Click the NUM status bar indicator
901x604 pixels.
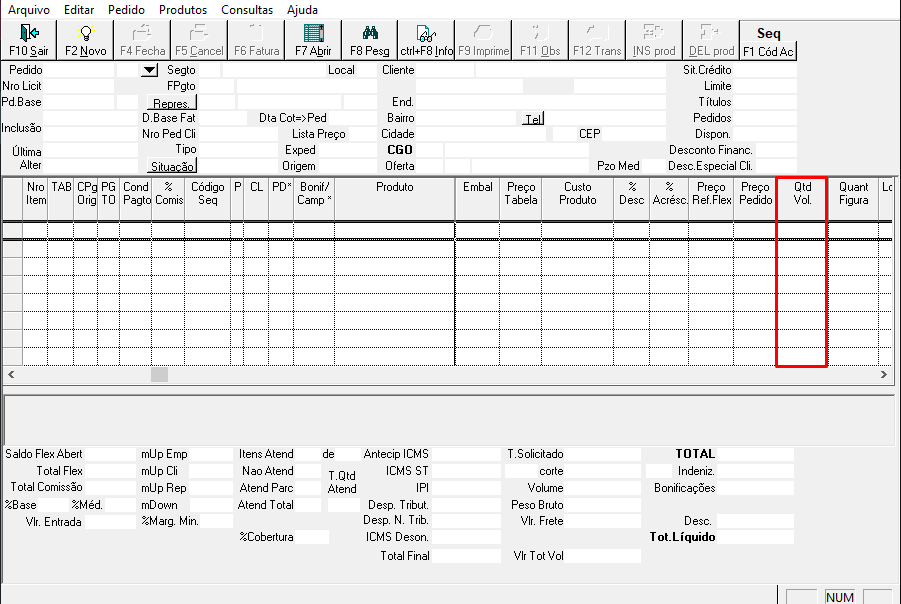click(839, 597)
